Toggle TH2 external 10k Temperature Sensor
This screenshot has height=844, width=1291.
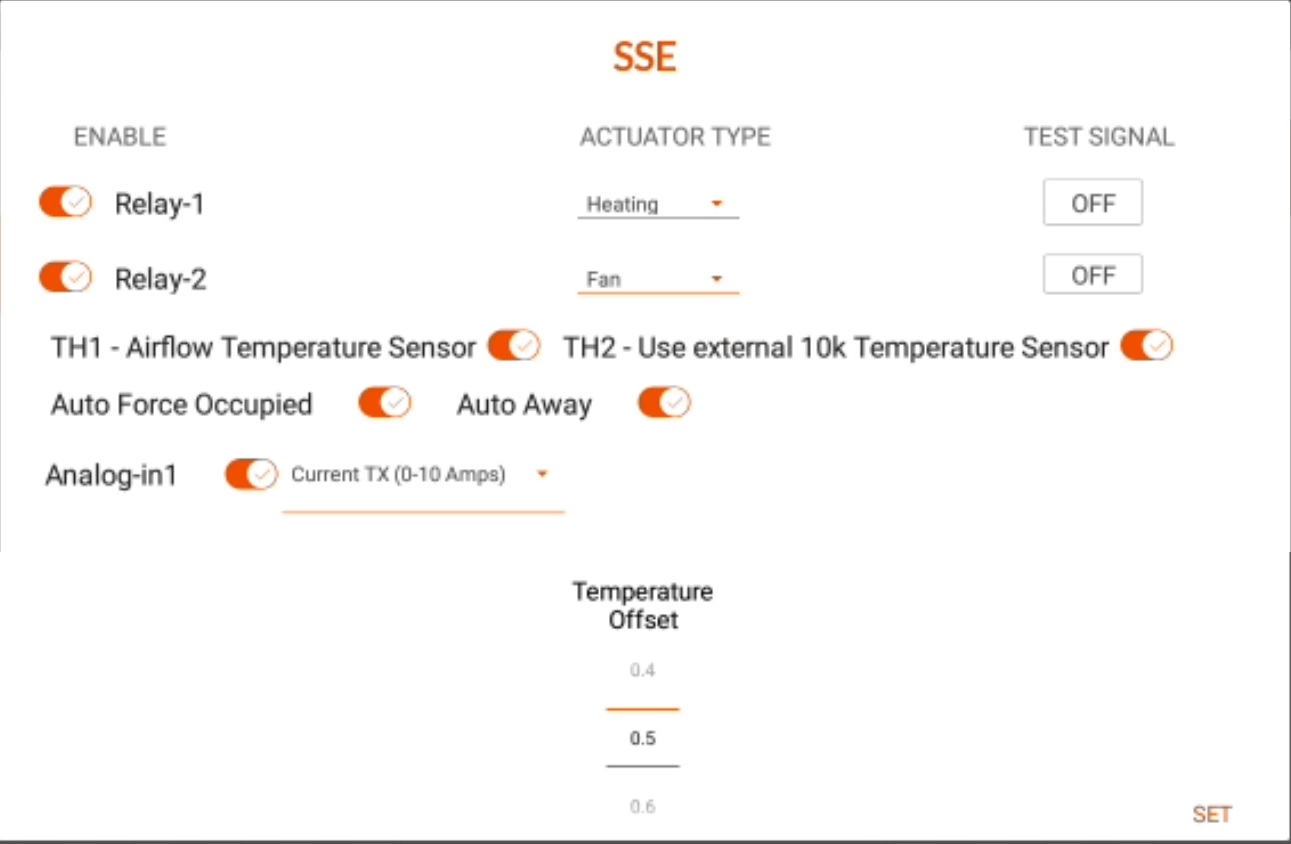(1148, 345)
